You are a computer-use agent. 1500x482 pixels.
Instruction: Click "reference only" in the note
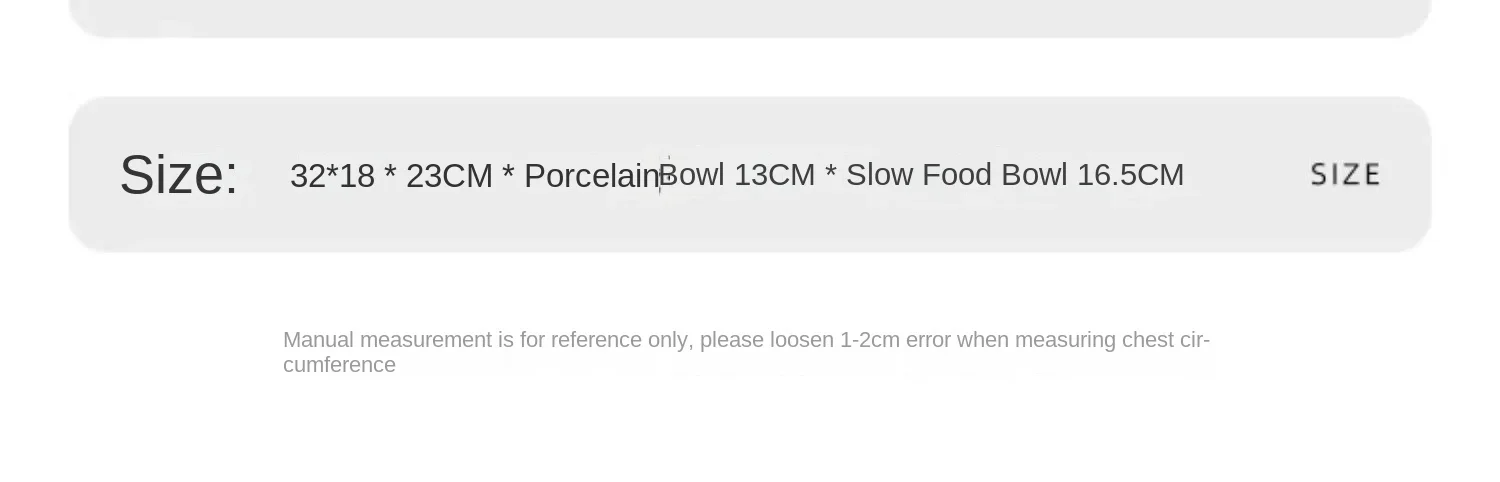pyautogui.click(x=619, y=340)
